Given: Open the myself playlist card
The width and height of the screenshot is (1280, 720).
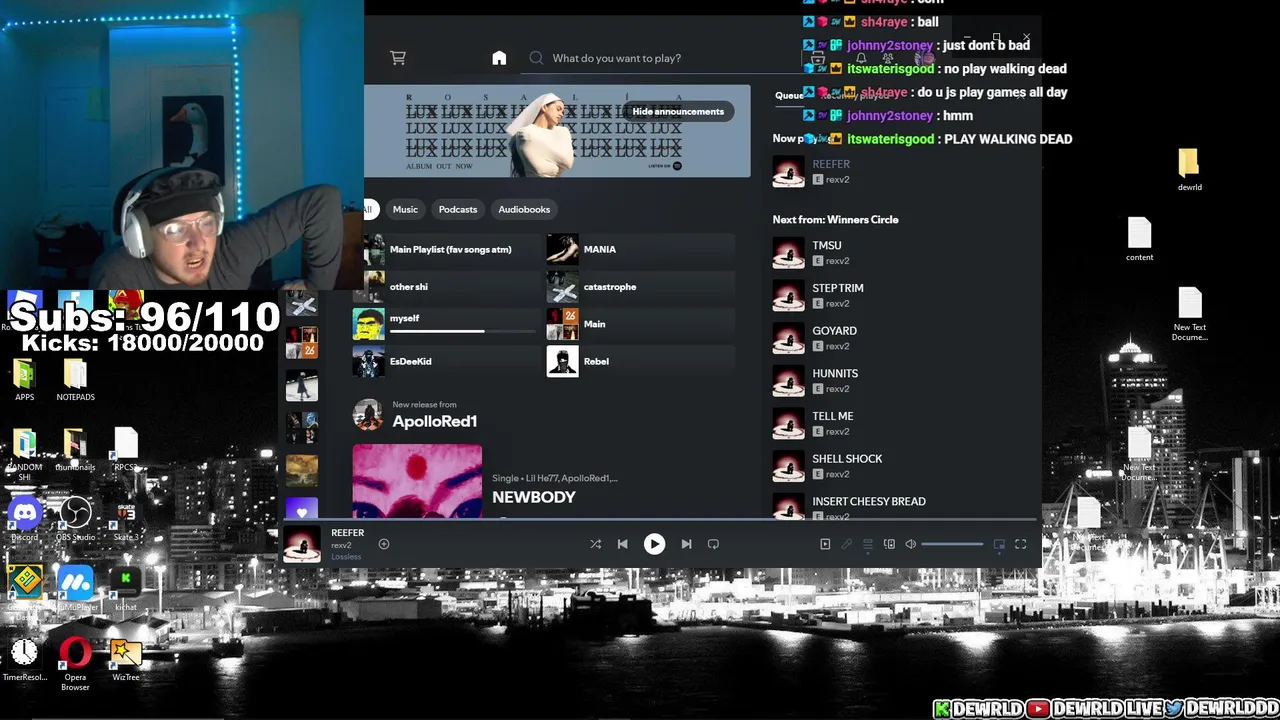Looking at the screenshot, I should tap(446, 323).
